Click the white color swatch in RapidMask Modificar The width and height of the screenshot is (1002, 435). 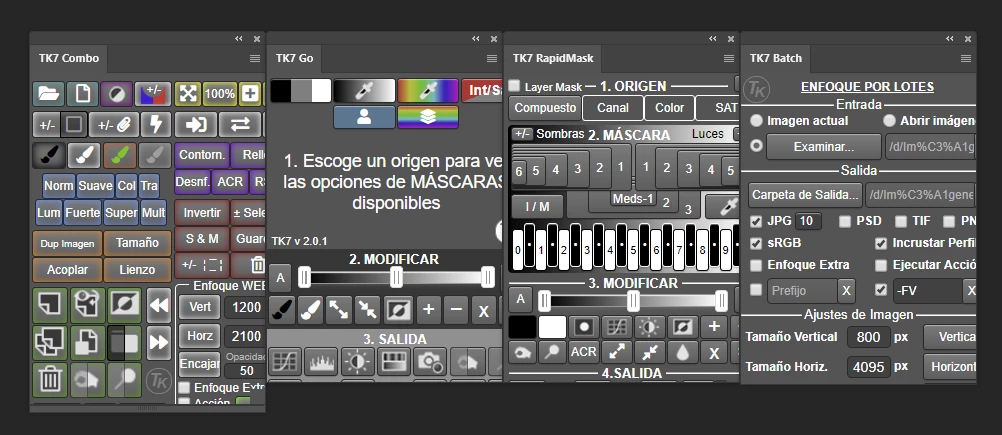point(552,327)
